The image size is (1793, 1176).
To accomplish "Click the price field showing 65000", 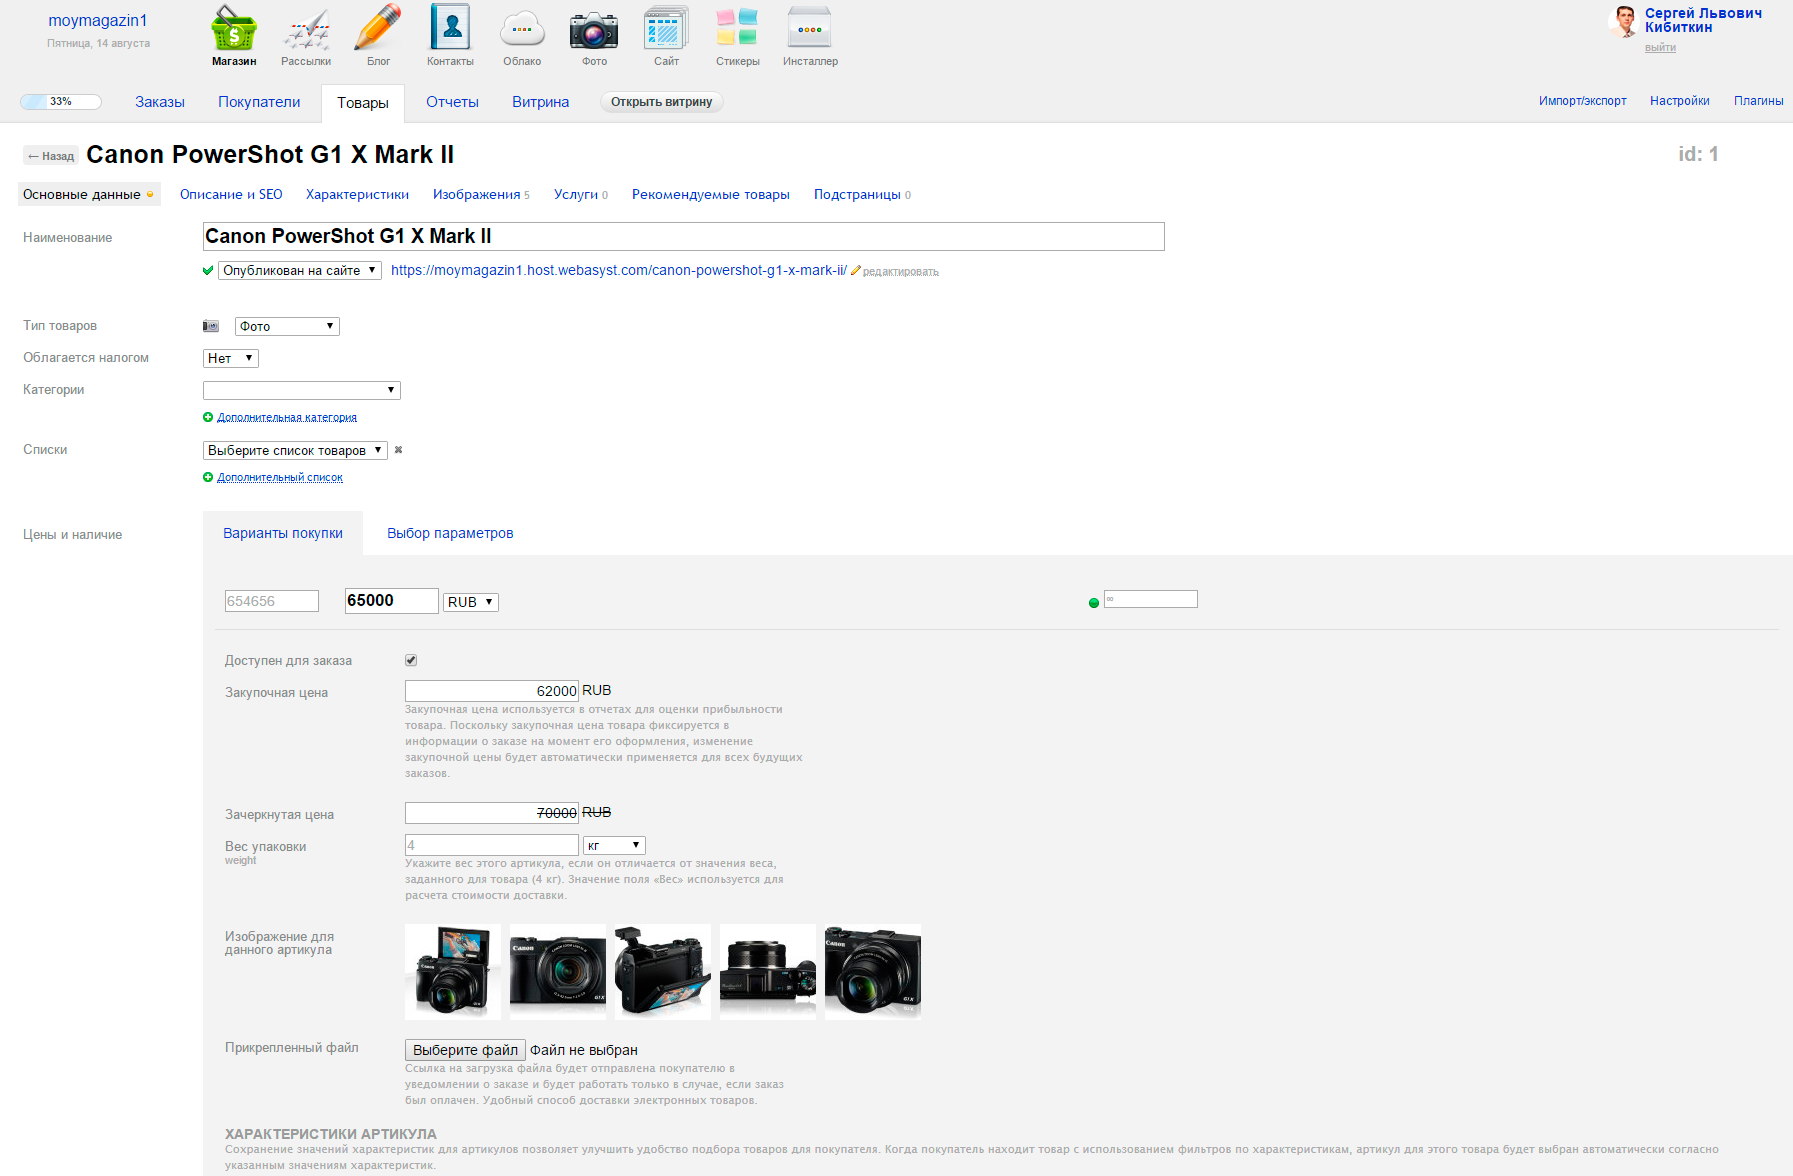I will pos(392,601).
